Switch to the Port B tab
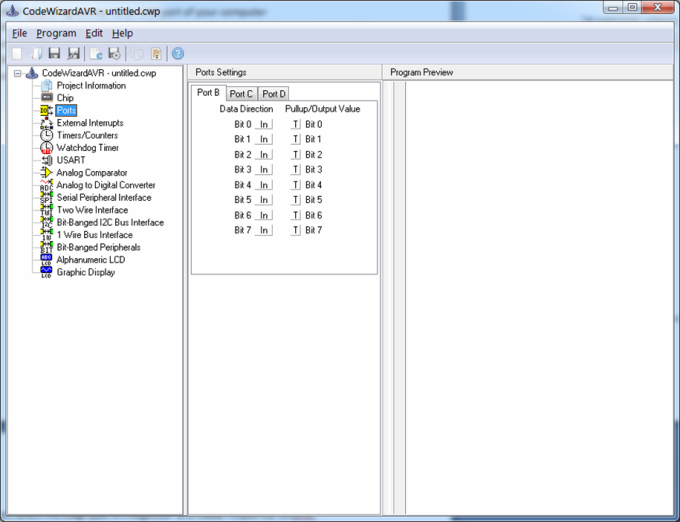The image size is (680, 522). (x=208, y=93)
